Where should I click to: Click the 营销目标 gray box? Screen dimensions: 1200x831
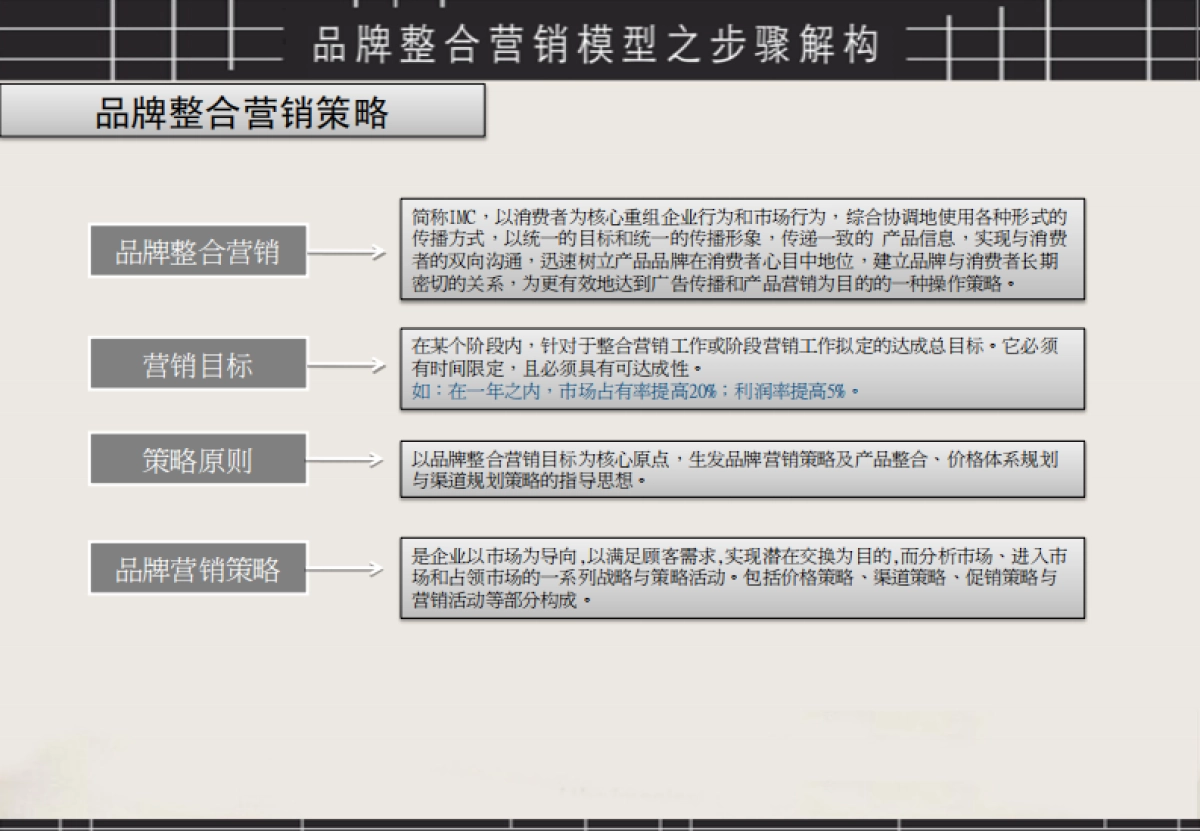[200, 362]
